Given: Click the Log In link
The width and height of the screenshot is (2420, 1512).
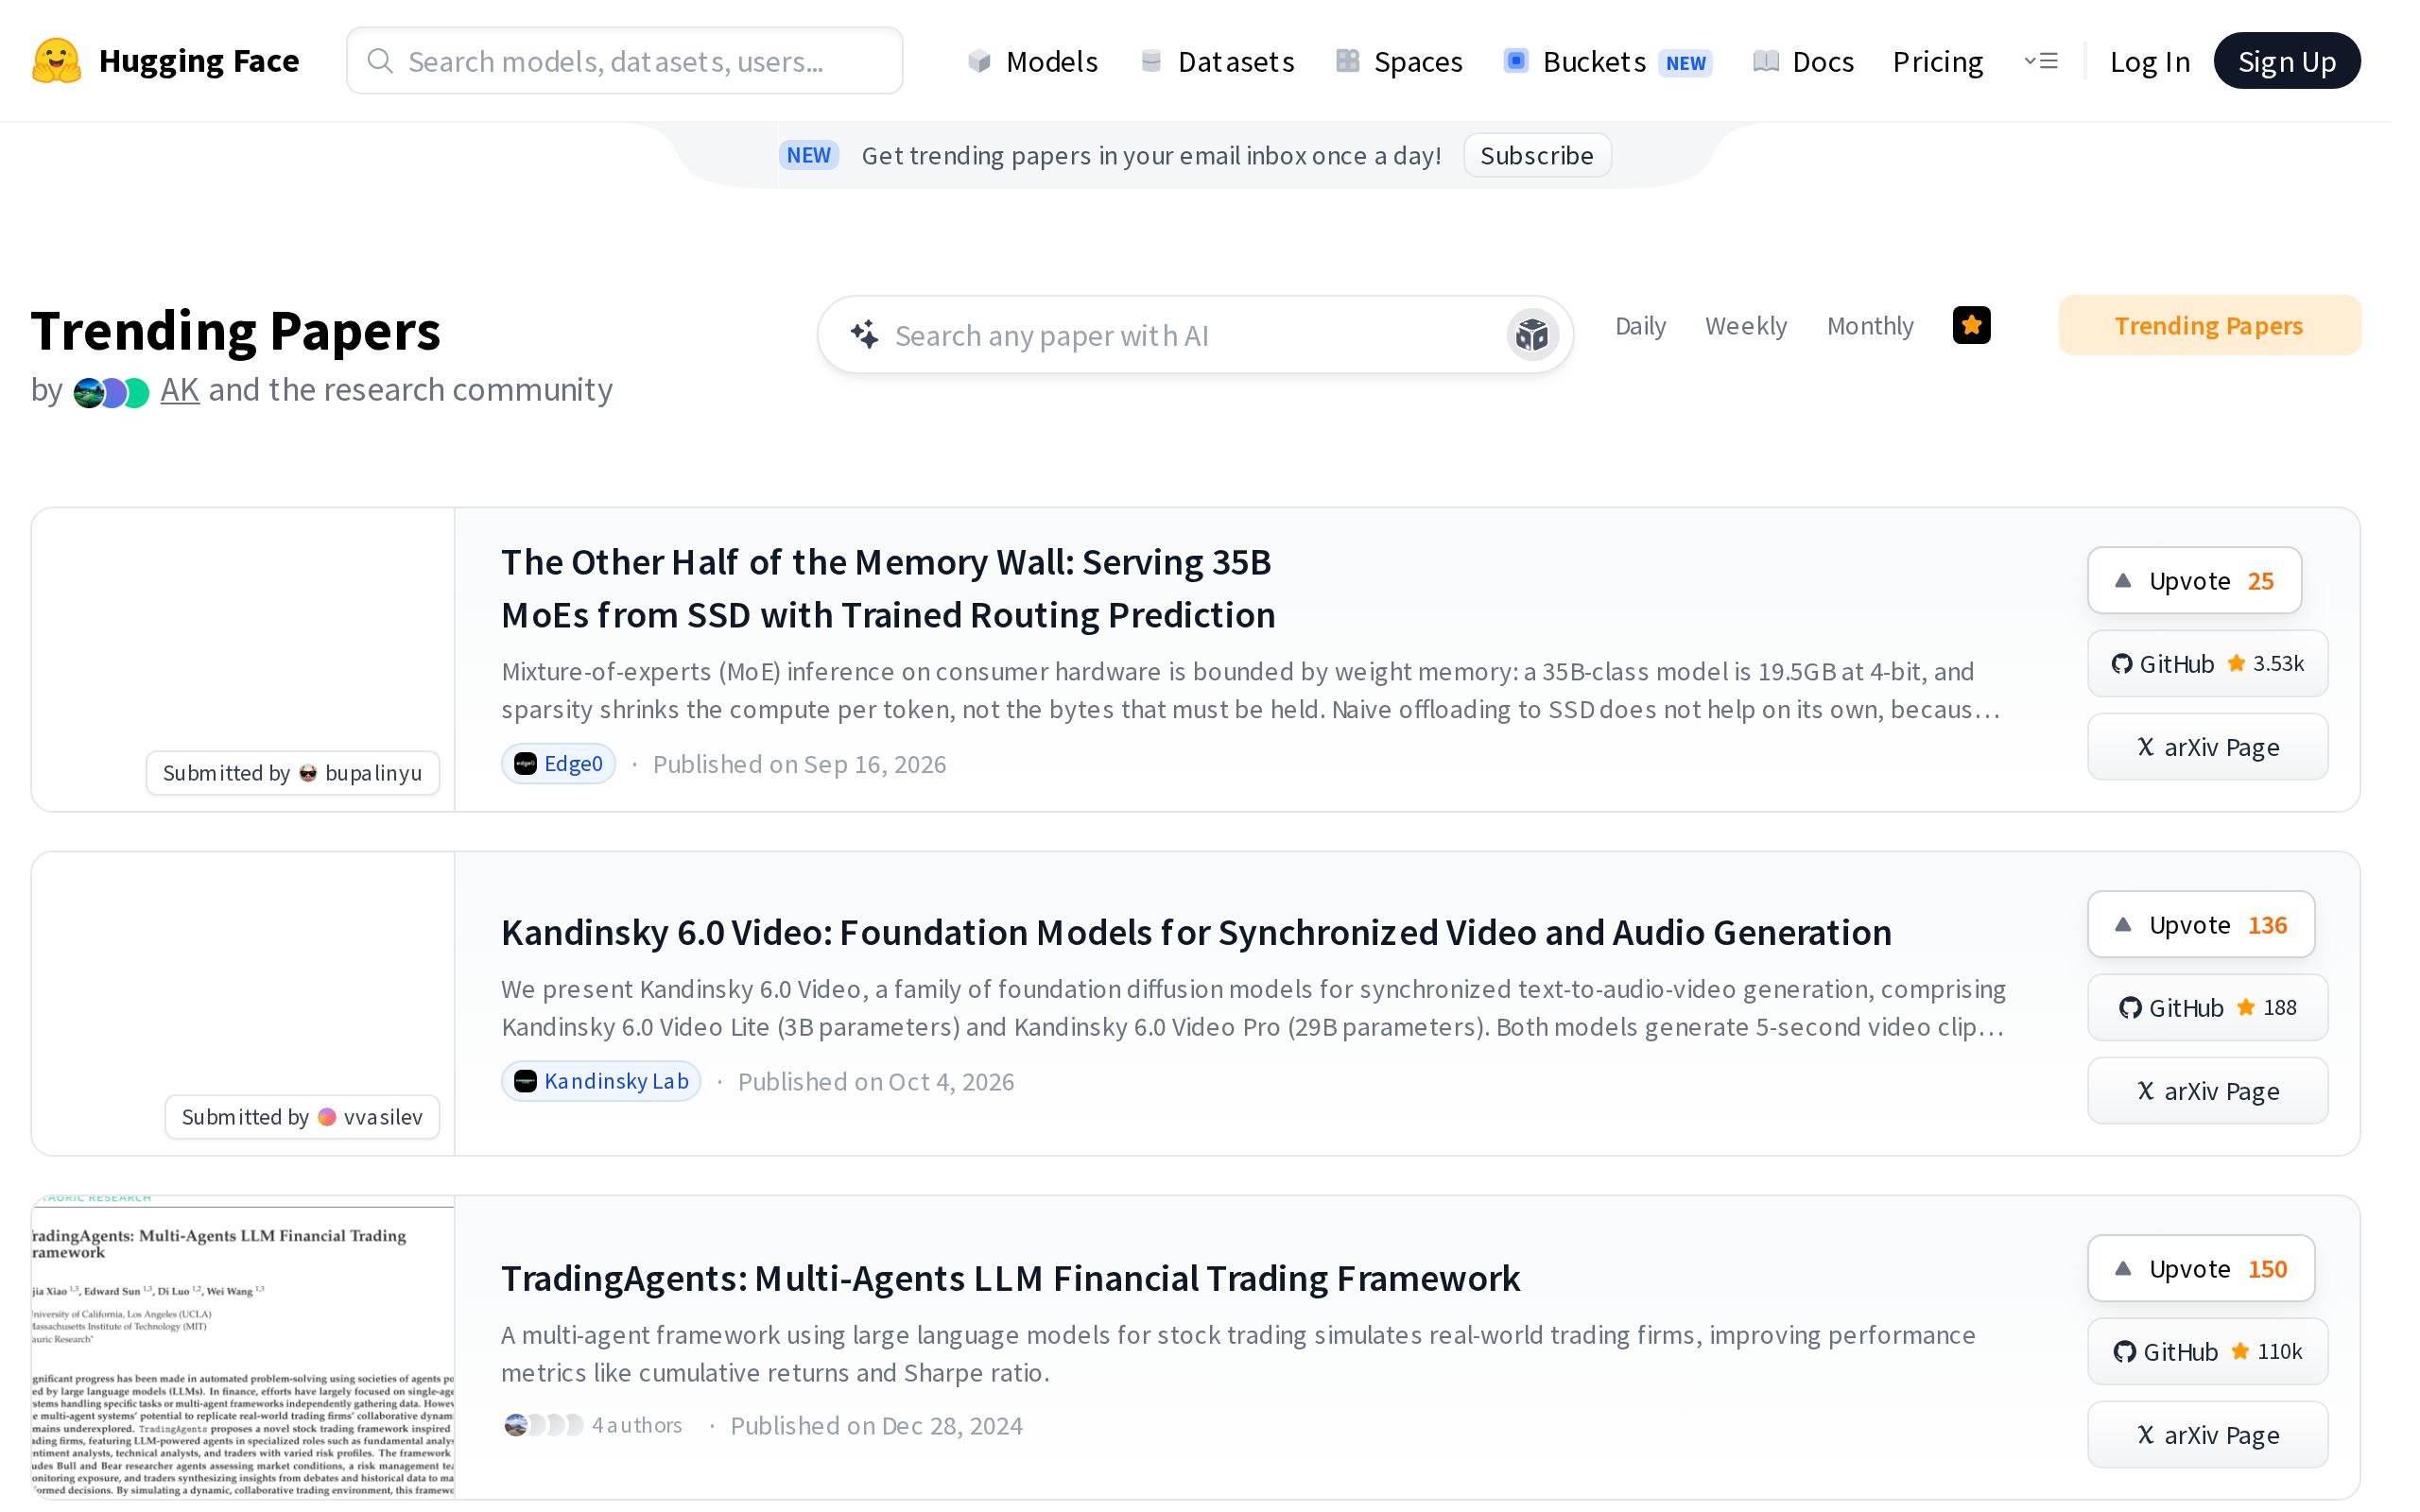Looking at the screenshot, I should tap(2149, 61).
